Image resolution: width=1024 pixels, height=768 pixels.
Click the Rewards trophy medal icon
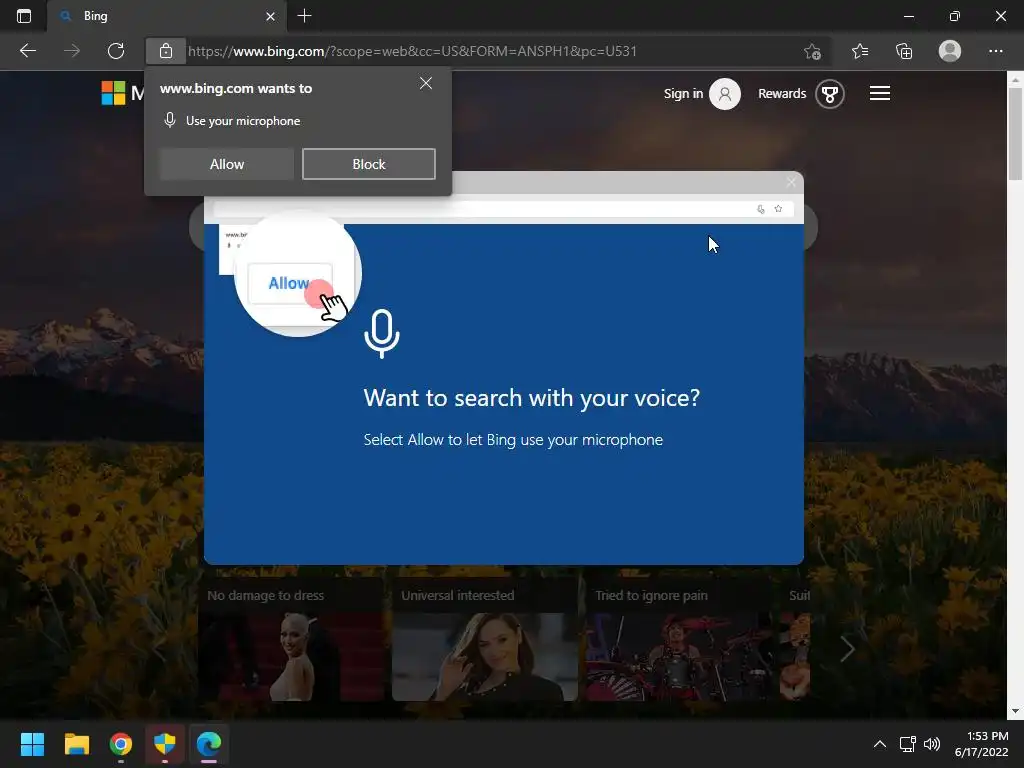tap(829, 94)
